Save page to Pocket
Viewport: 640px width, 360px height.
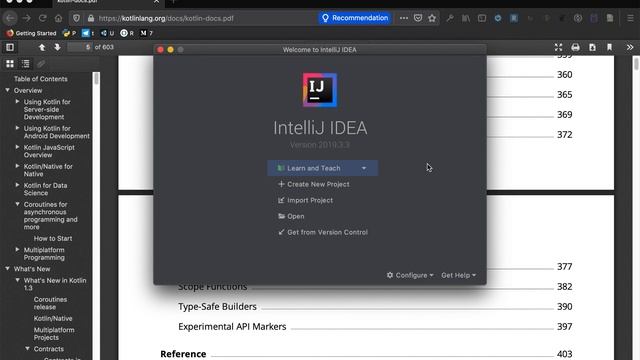418,18
